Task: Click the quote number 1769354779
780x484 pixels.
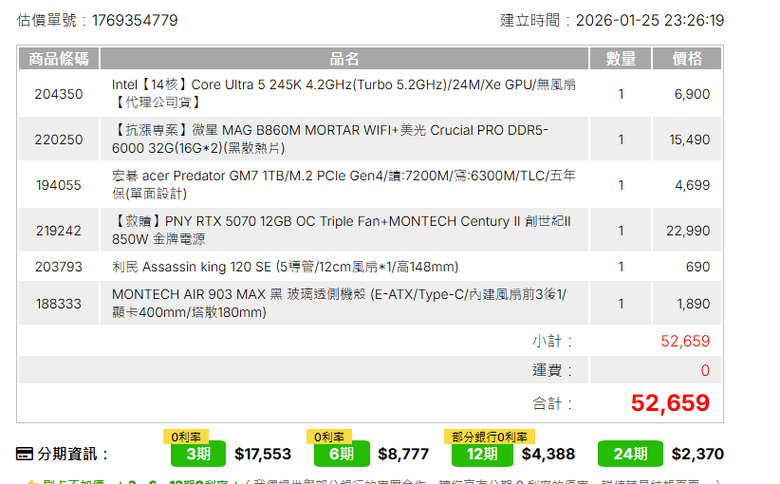Action: (135, 20)
